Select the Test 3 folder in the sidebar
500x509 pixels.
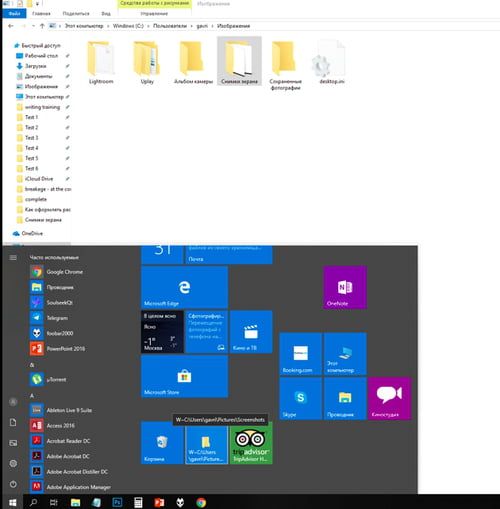[32, 138]
